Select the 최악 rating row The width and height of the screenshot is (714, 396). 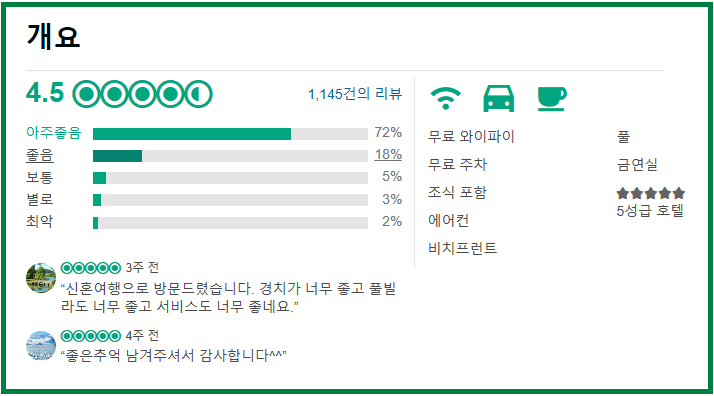214,222
